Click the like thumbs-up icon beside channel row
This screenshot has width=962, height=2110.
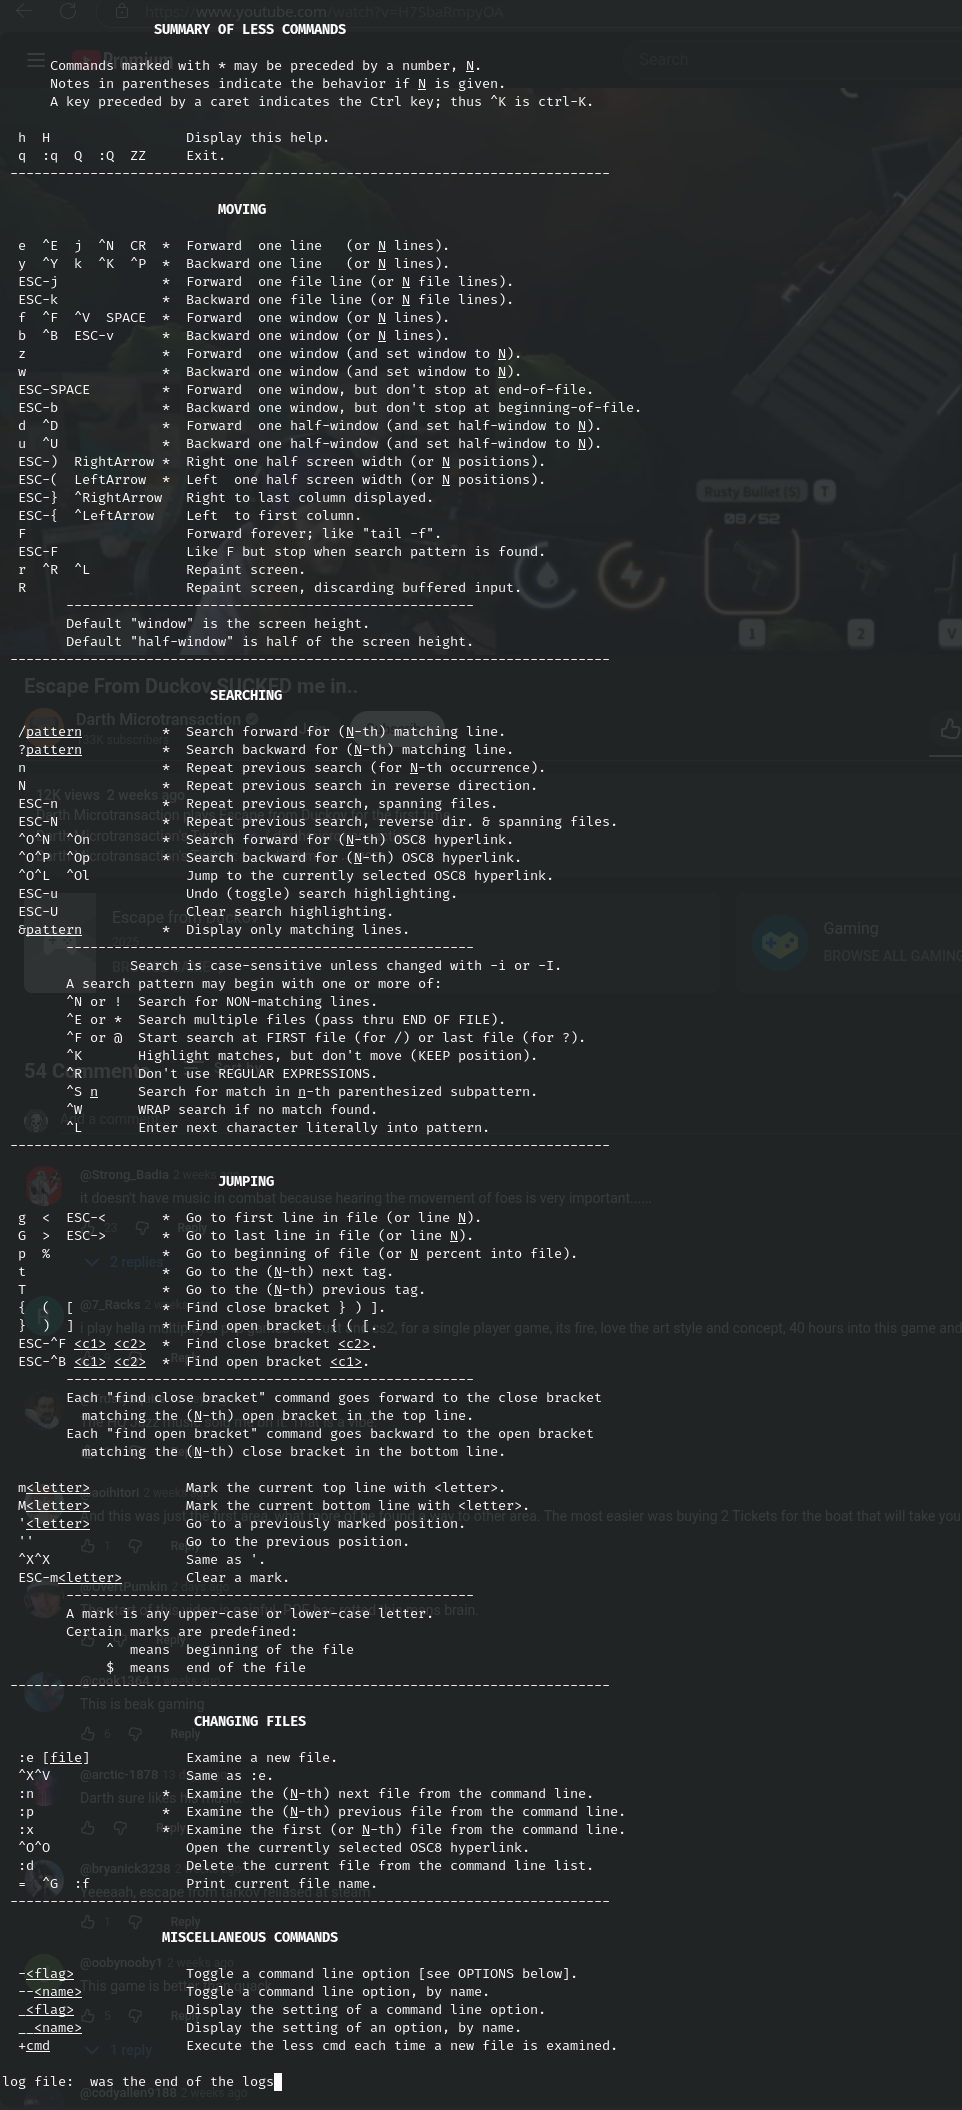coord(949,729)
